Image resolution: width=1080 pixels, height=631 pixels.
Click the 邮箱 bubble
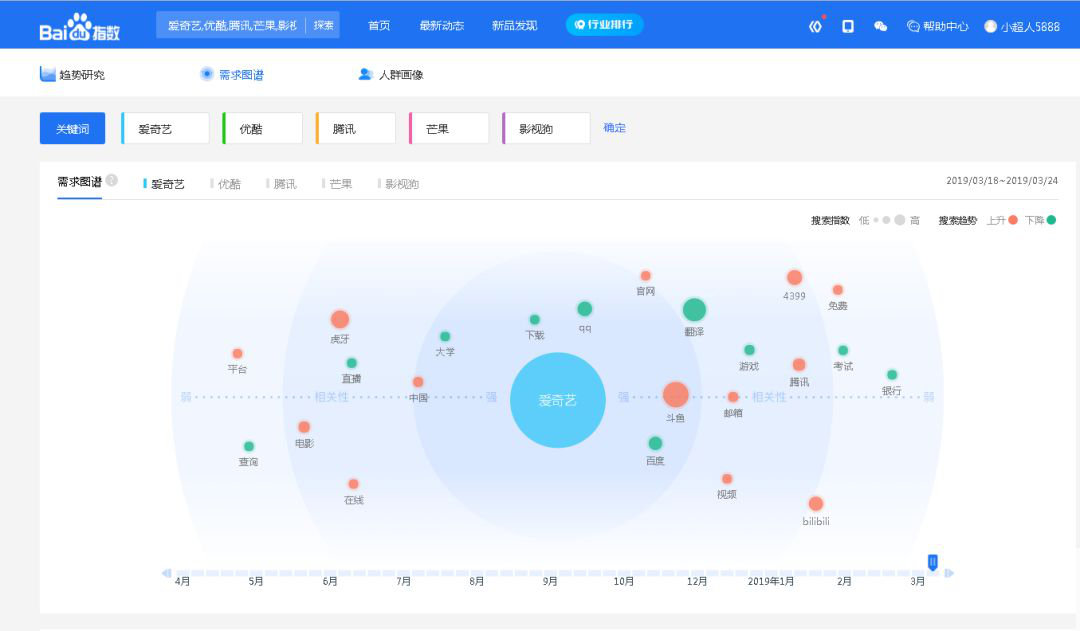[x=733, y=397]
